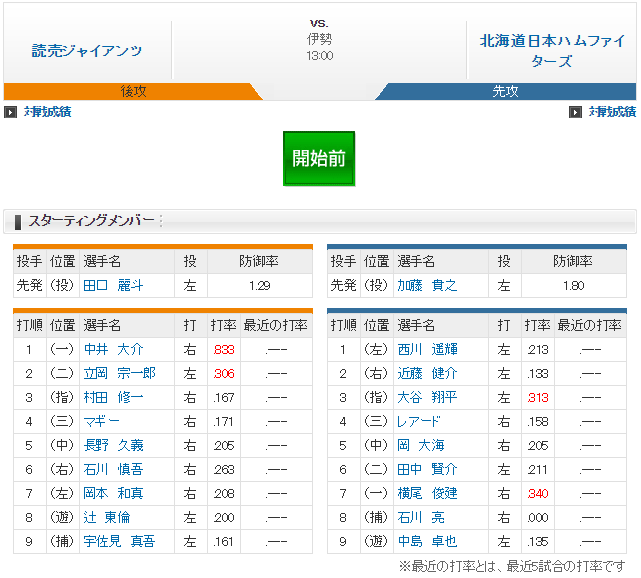Image resolution: width=641 pixels, height=578 pixels.
Task: Open player 岡本 和真 profile
Action: coord(113,493)
